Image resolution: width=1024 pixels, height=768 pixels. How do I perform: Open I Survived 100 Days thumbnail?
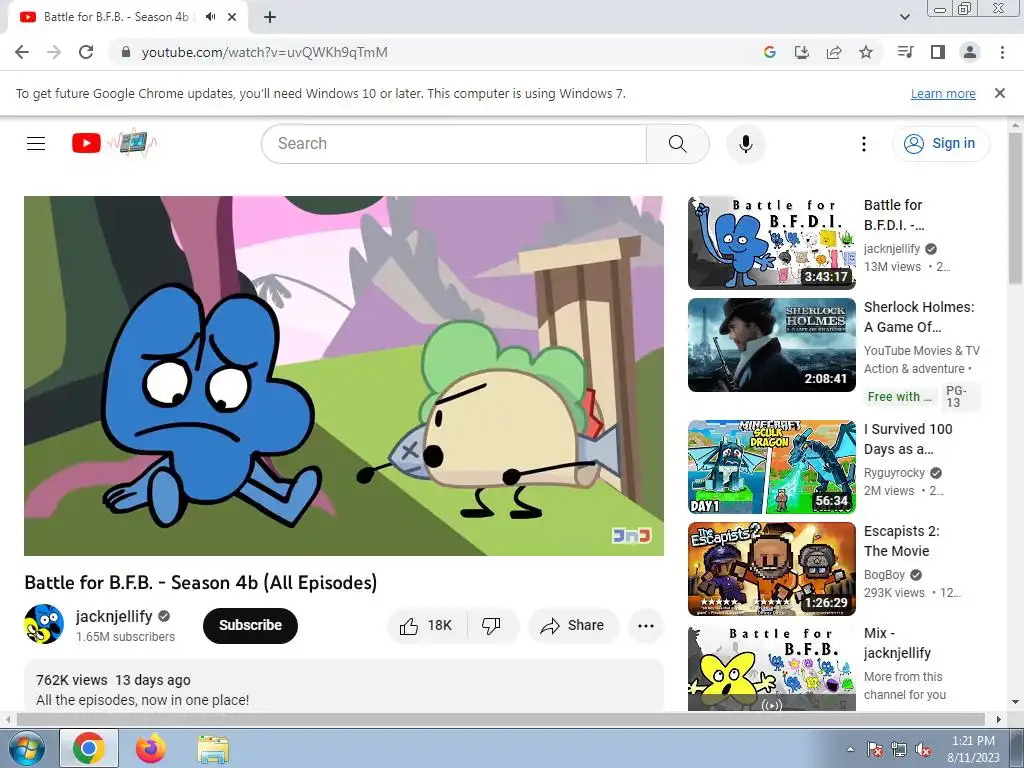[771, 467]
